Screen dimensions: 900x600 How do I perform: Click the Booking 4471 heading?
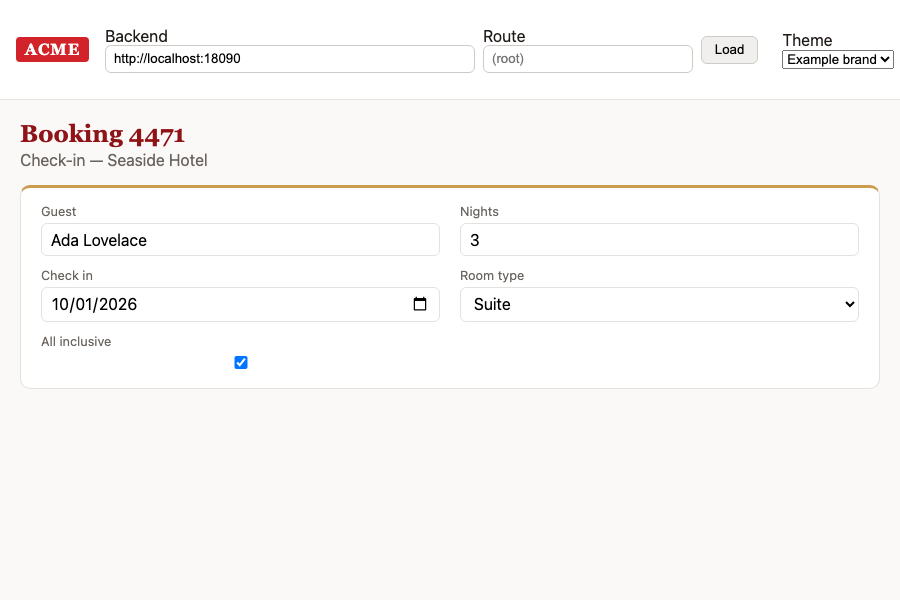[103, 134]
